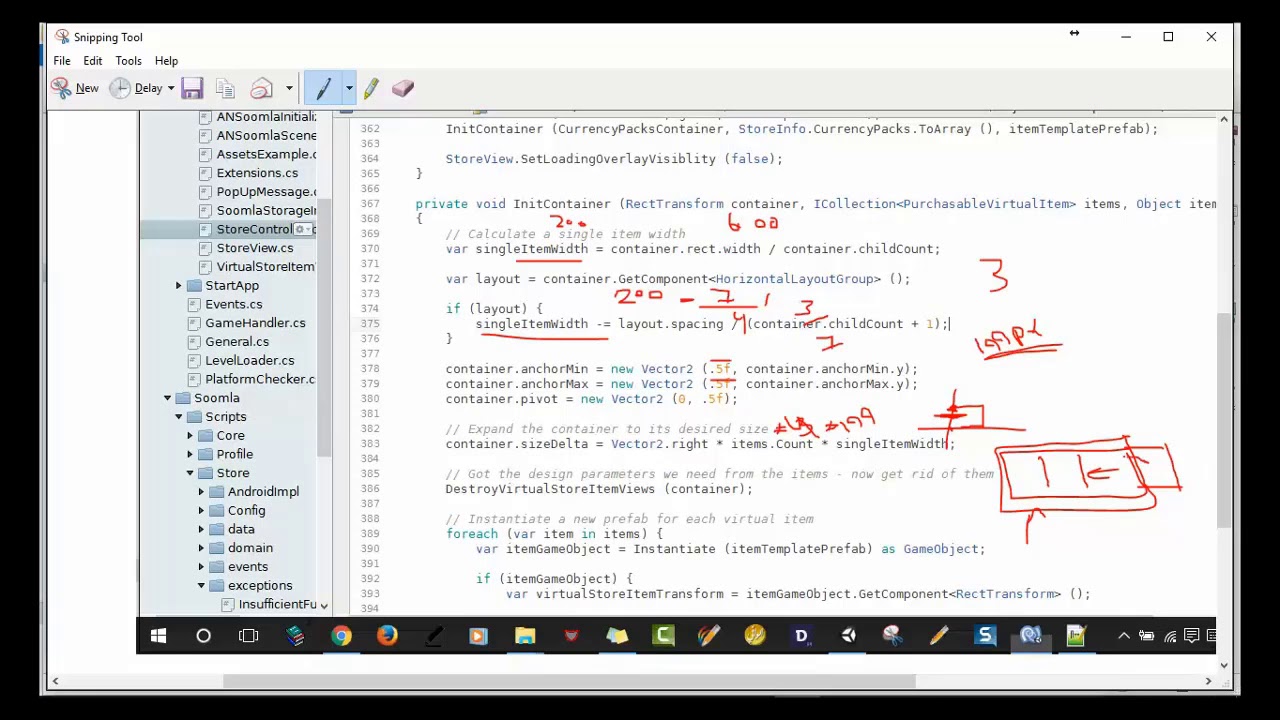Save the snip with the floppy disk icon
Viewport: 1280px width, 720px height.
(192, 88)
